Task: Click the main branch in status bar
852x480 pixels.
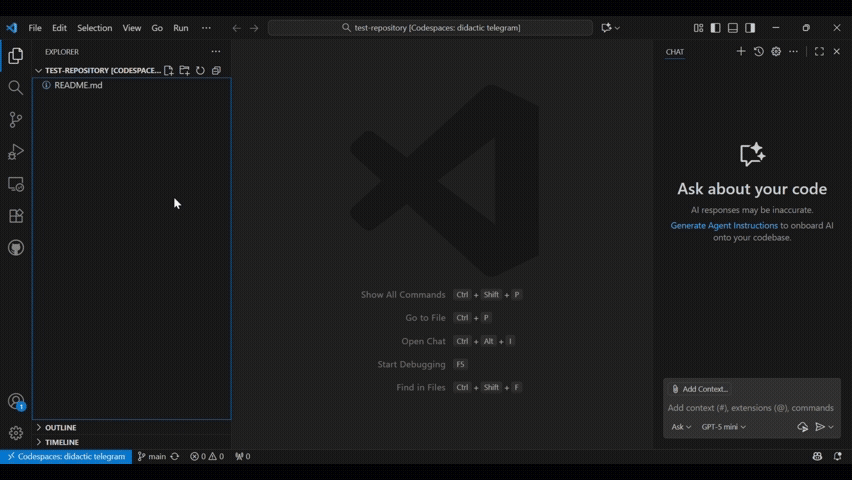Action: 152,456
